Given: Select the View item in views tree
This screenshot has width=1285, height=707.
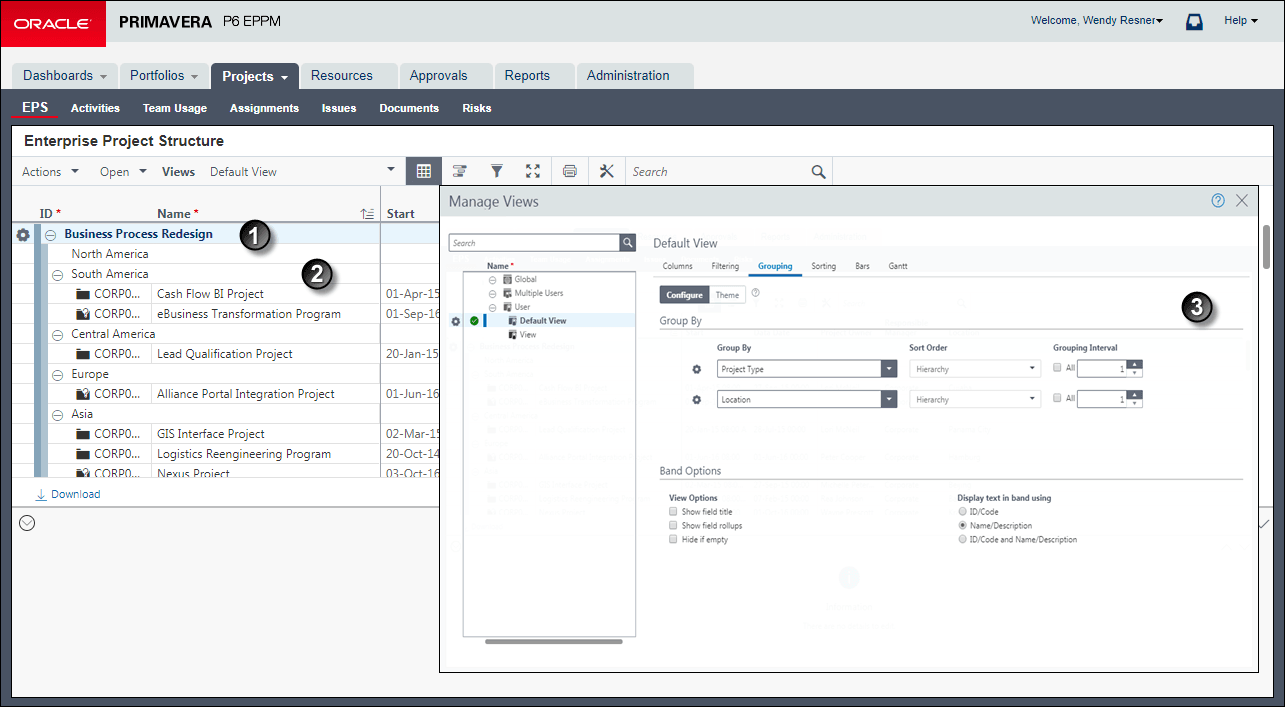Looking at the screenshot, I should (528, 335).
